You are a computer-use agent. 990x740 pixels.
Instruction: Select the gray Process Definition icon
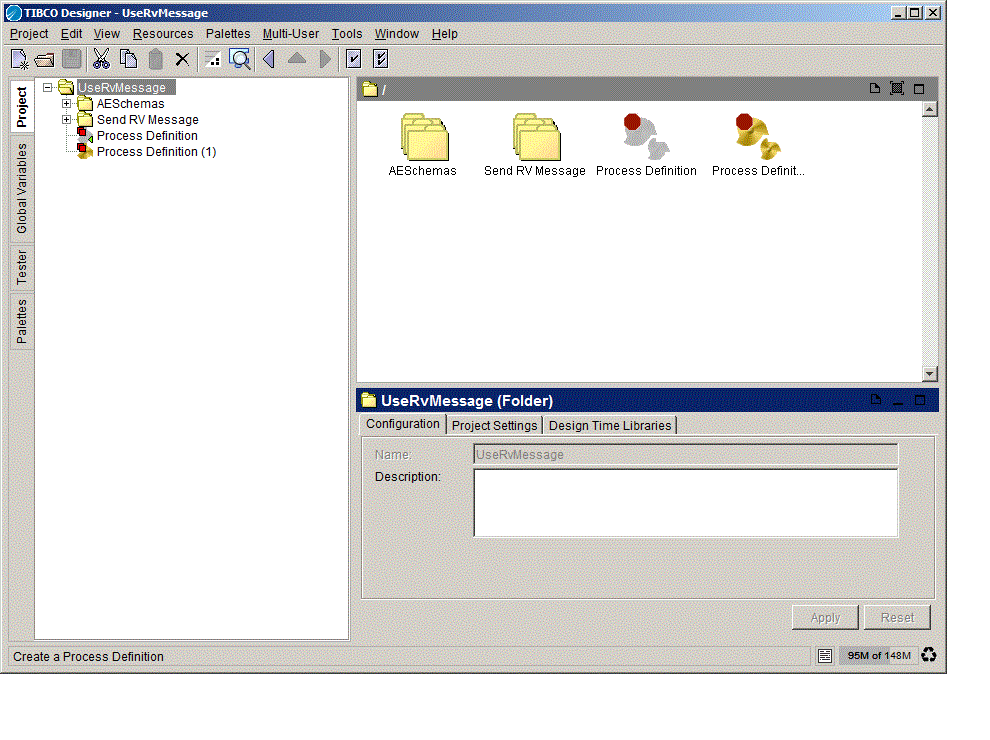coord(646,136)
